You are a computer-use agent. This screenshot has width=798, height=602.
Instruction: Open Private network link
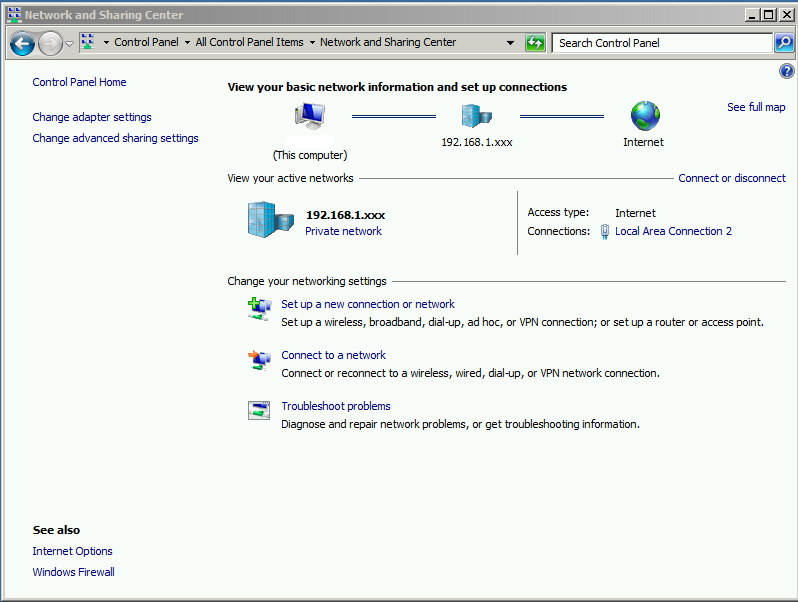point(344,231)
